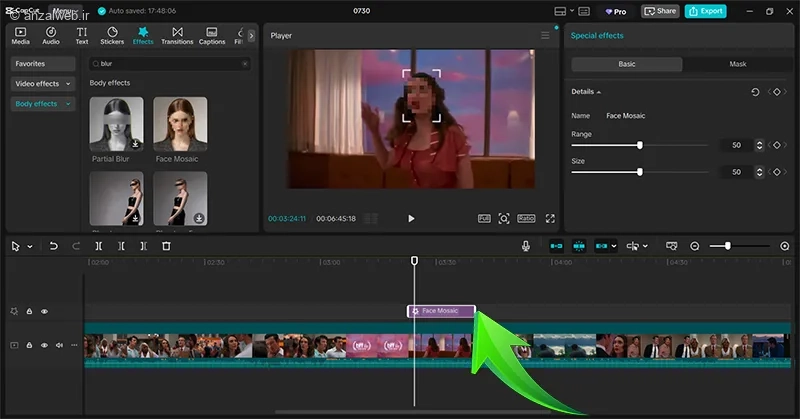Collapse the Body effects category
Viewport: 800px width, 419px height.
[43, 104]
